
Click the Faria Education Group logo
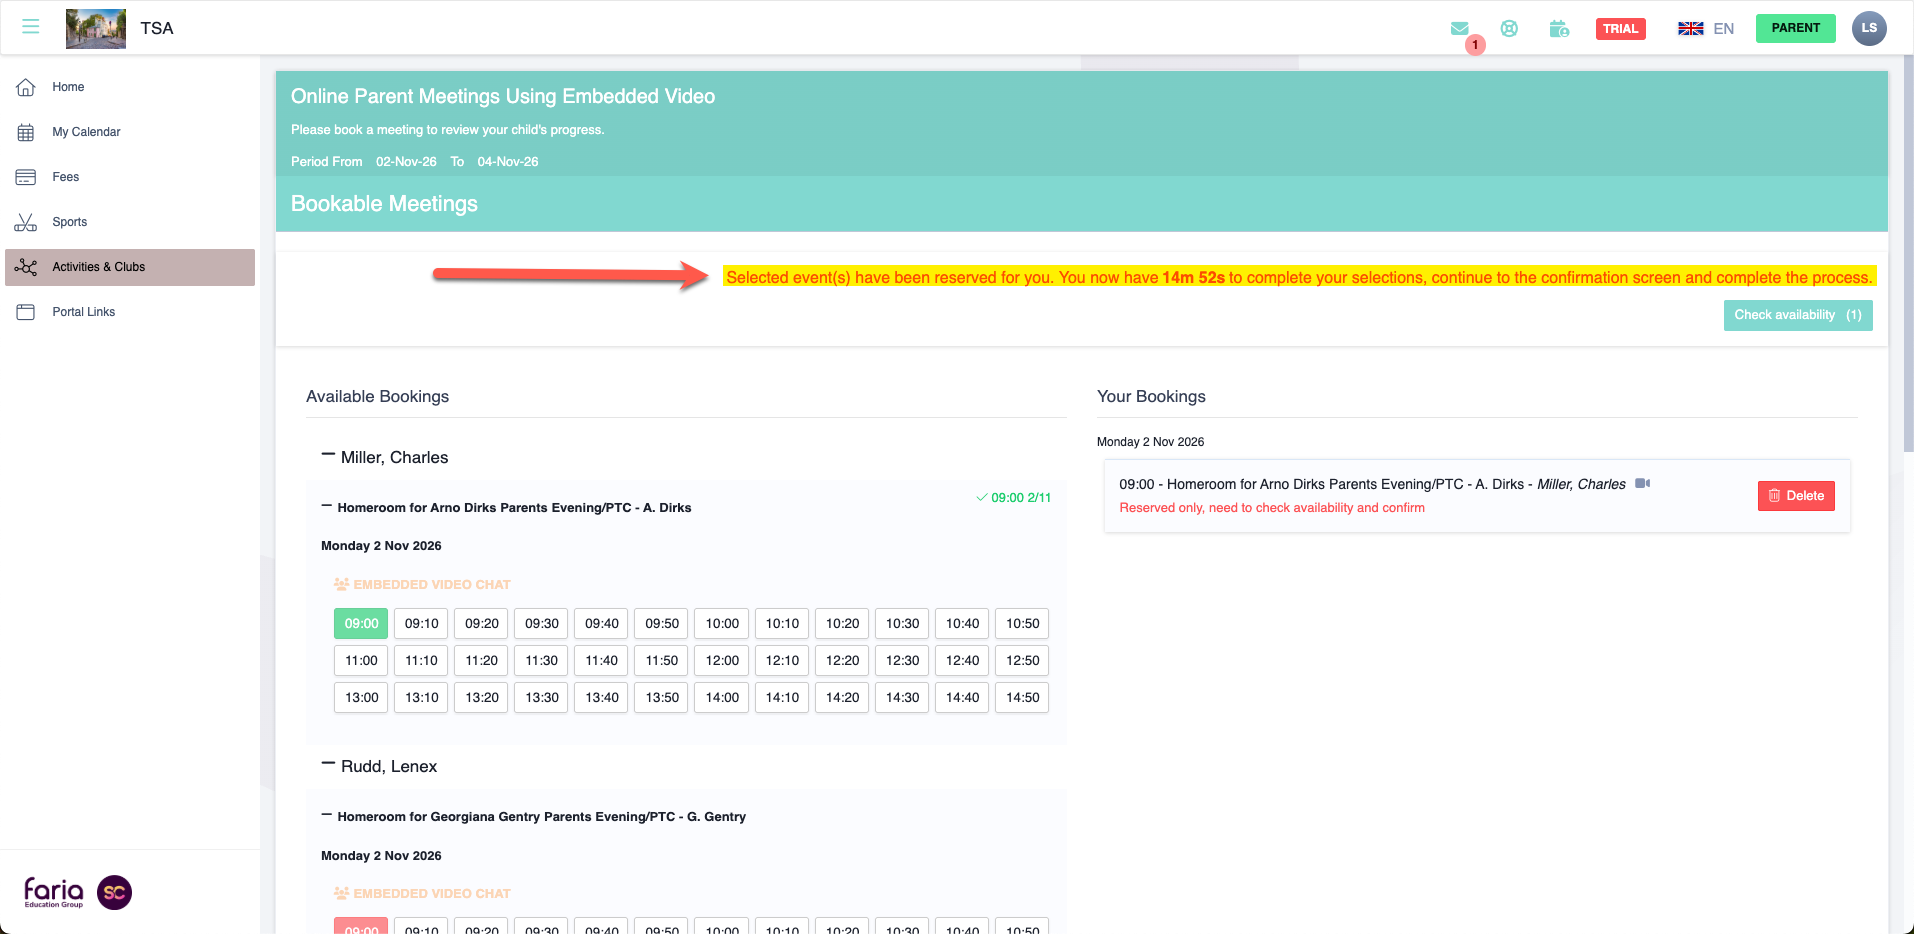click(54, 892)
